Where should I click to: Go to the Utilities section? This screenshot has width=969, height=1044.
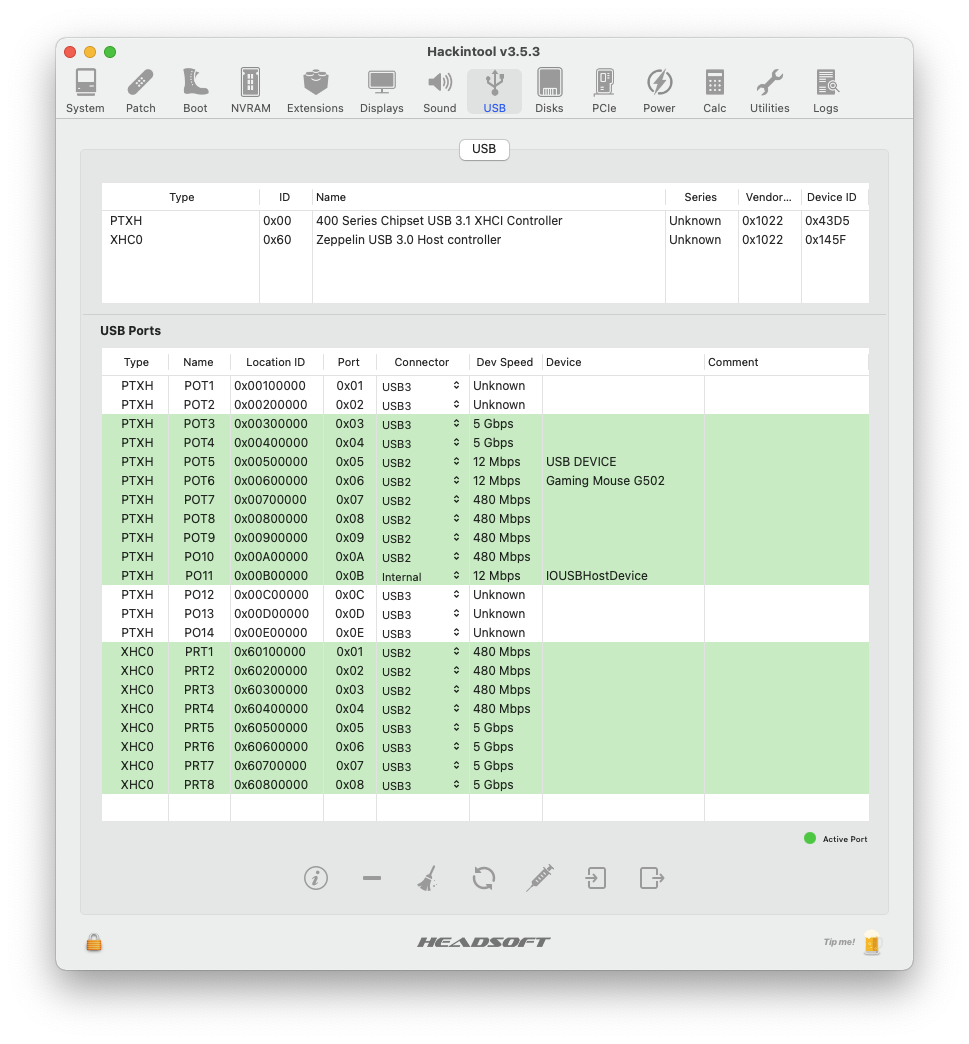click(769, 91)
